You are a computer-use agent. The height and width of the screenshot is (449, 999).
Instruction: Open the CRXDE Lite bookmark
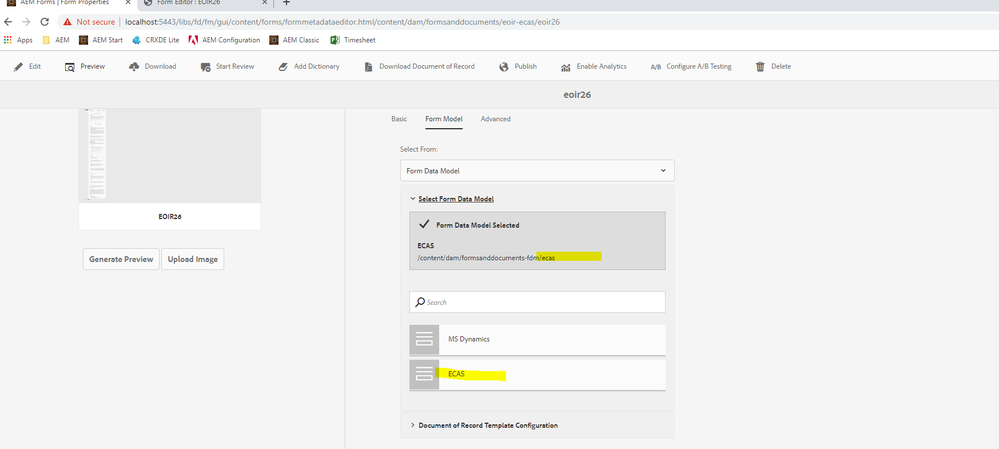156,40
